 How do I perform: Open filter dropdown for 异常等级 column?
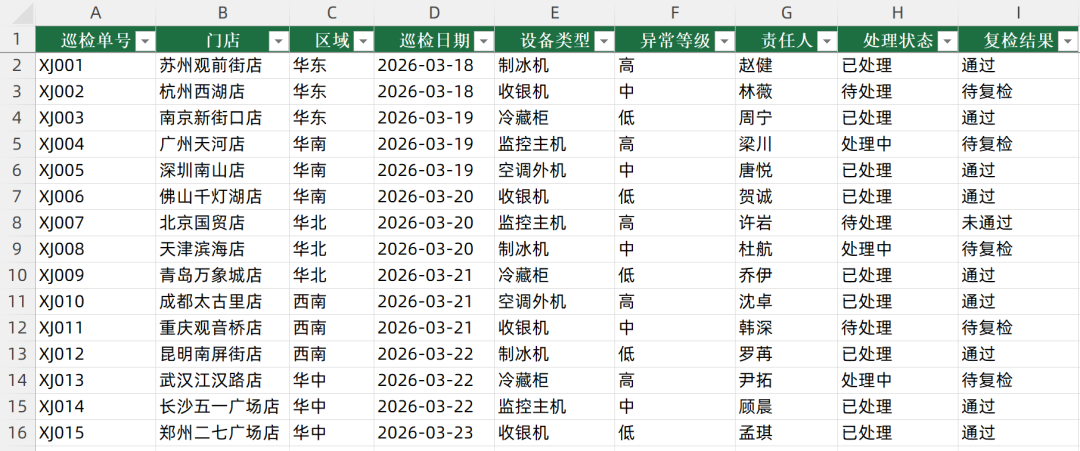pyautogui.click(x=725, y=41)
